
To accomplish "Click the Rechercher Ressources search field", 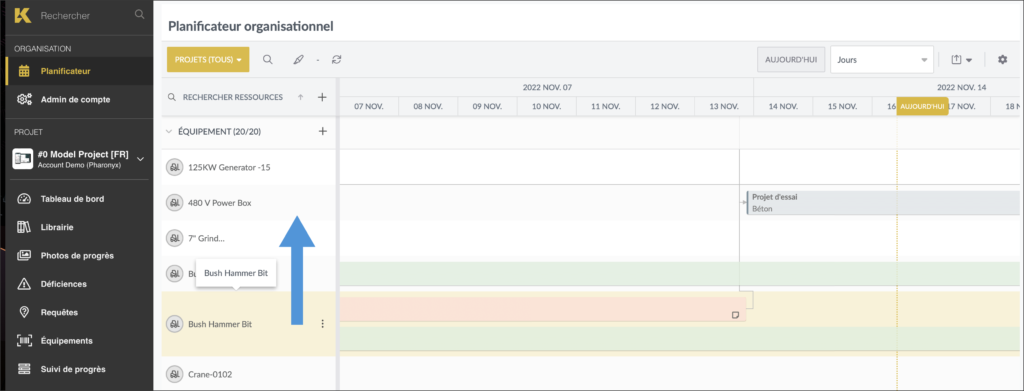I will click(x=232, y=97).
